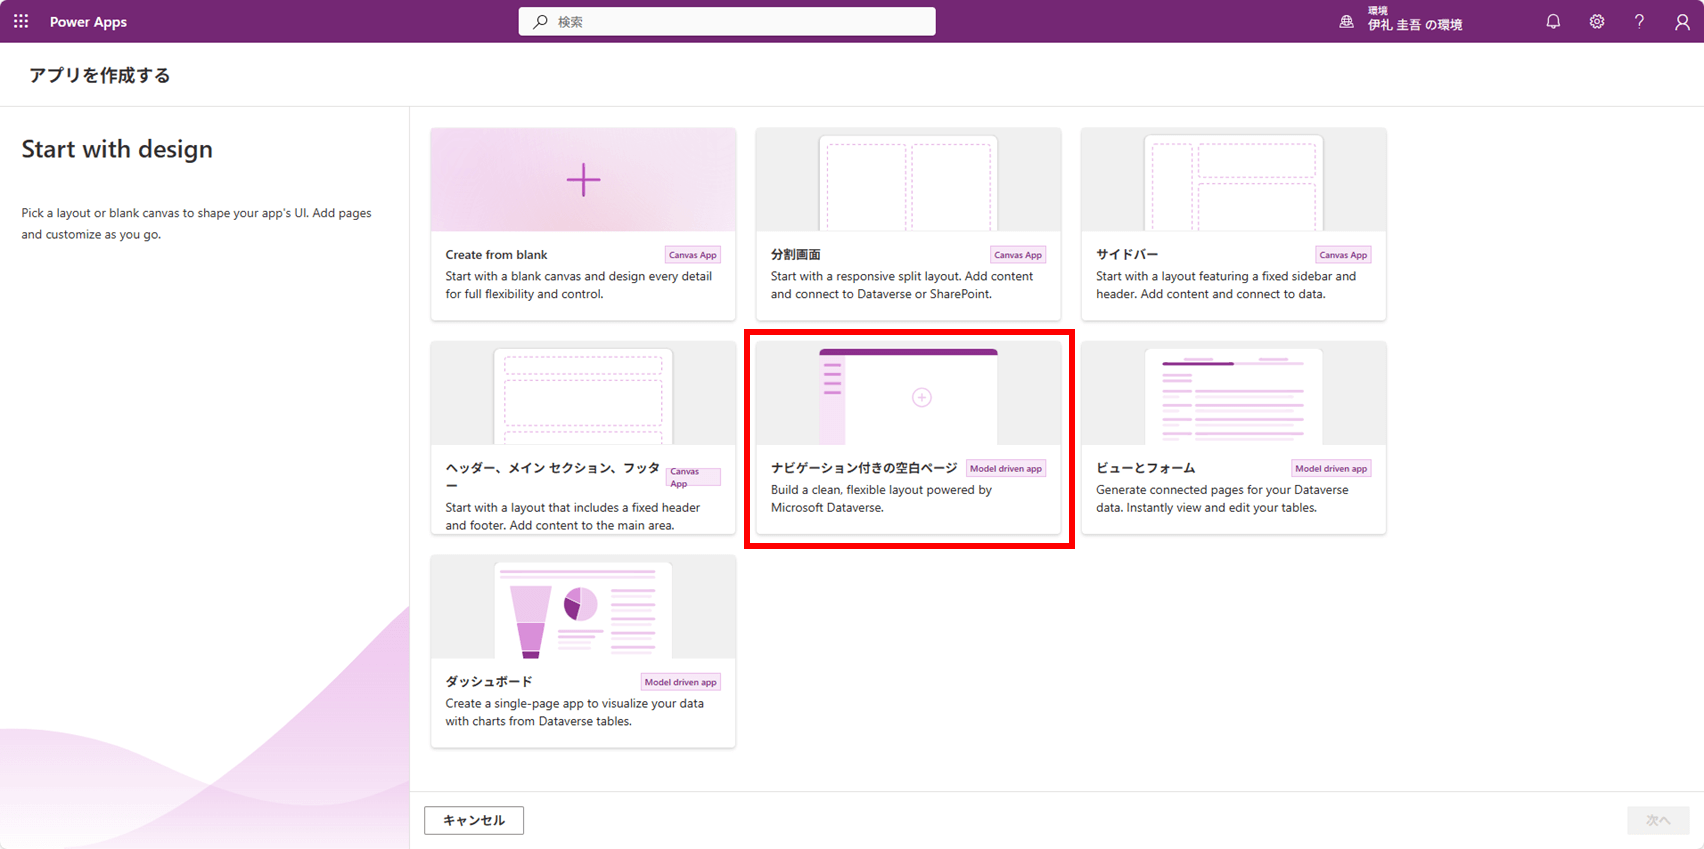Screen dimensions: 1704x849
Task: Select the ダッシュボード card
Action: point(583,652)
